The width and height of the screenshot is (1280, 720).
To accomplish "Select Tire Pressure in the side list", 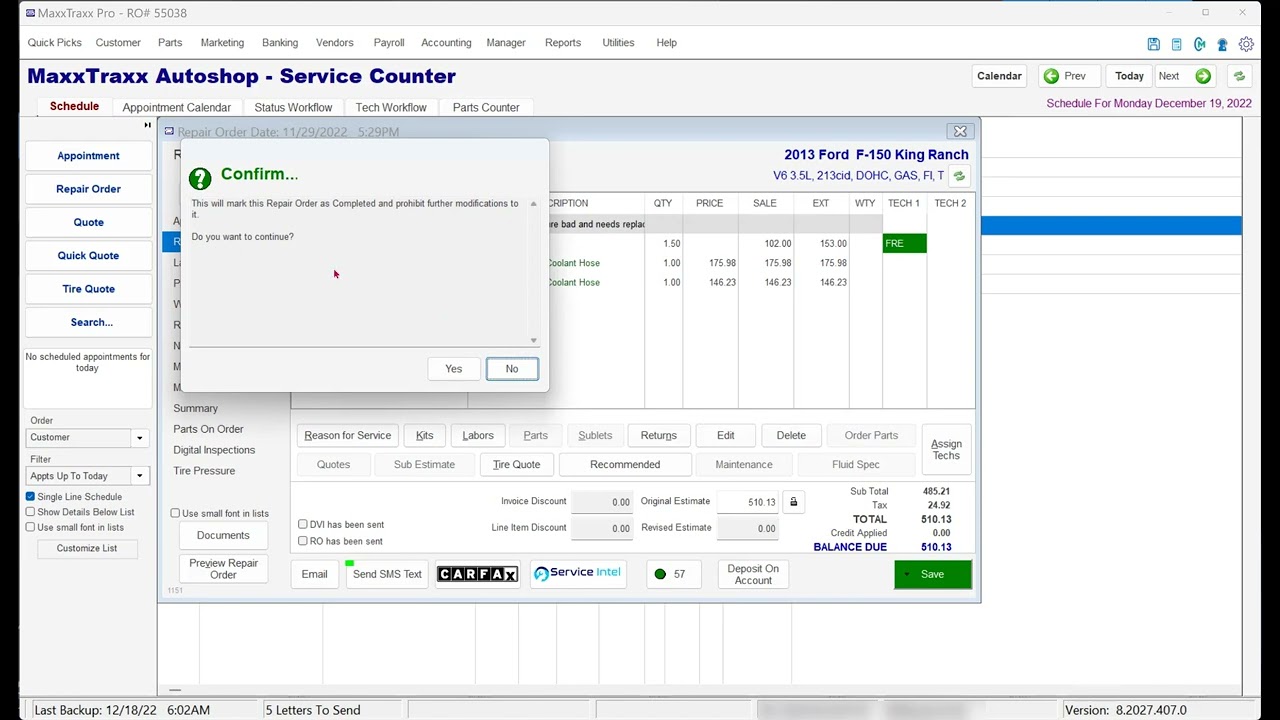I will [x=204, y=471].
